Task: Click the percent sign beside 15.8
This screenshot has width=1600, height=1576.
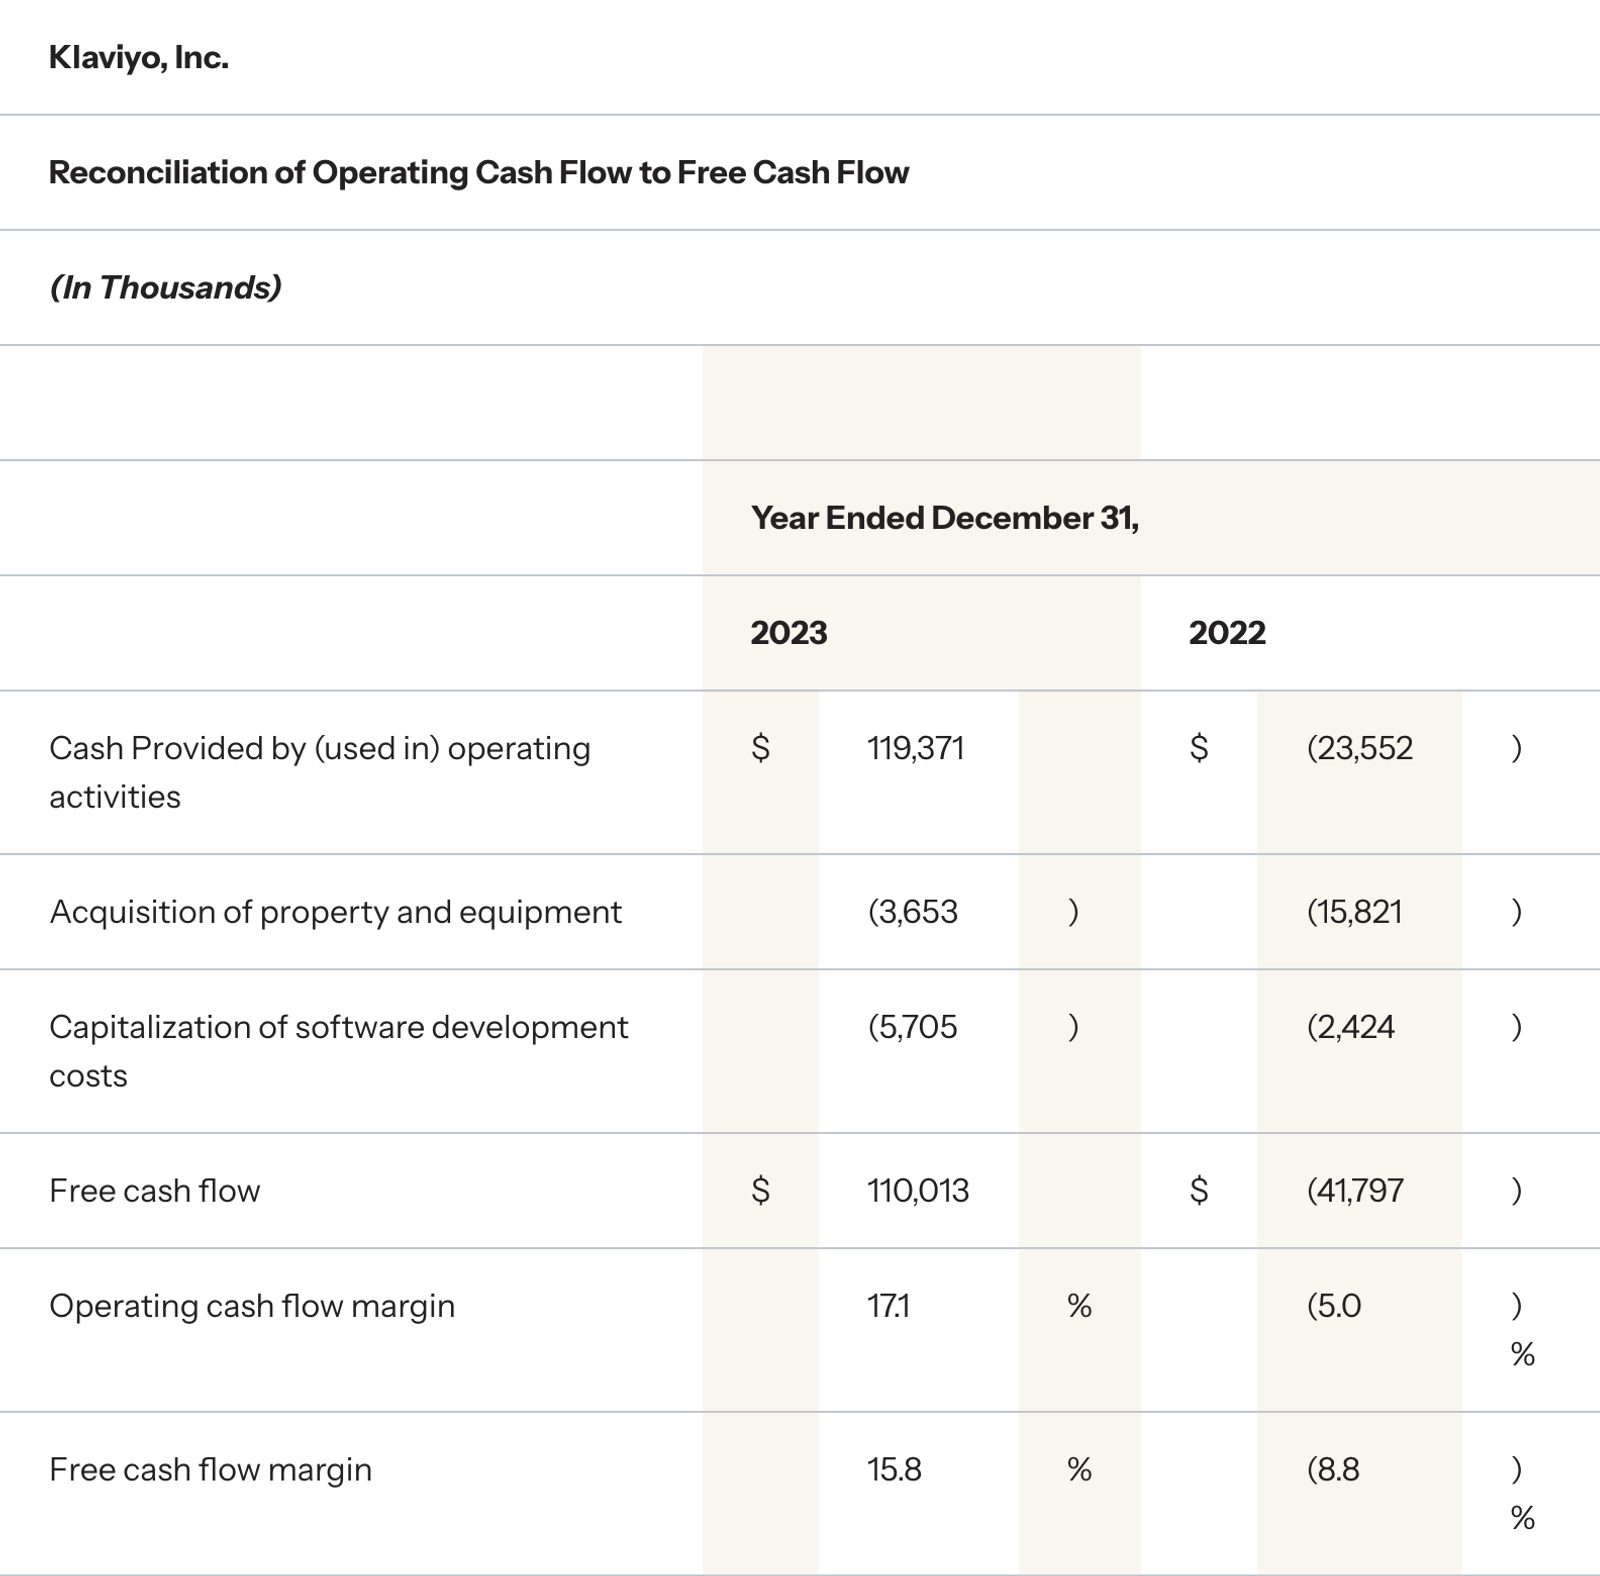Action: tap(1080, 1470)
